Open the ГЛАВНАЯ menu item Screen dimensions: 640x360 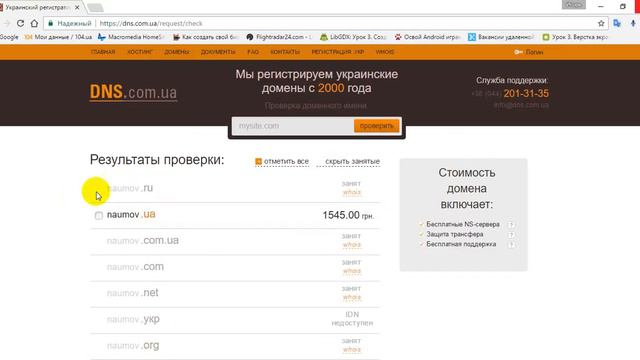coord(103,52)
